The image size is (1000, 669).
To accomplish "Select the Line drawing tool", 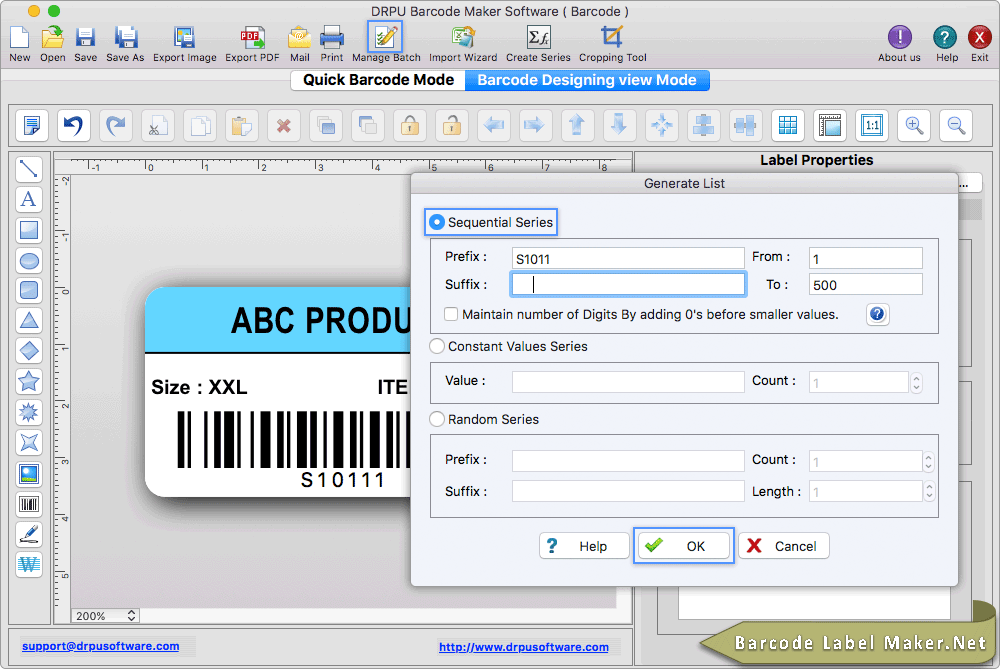I will tap(29, 169).
